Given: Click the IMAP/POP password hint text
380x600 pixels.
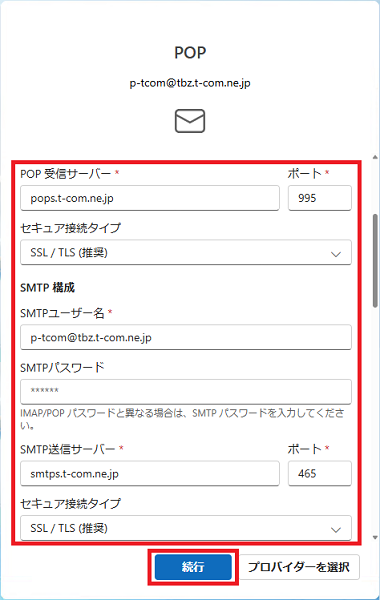Looking at the screenshot, I should [x=182, y=419].
